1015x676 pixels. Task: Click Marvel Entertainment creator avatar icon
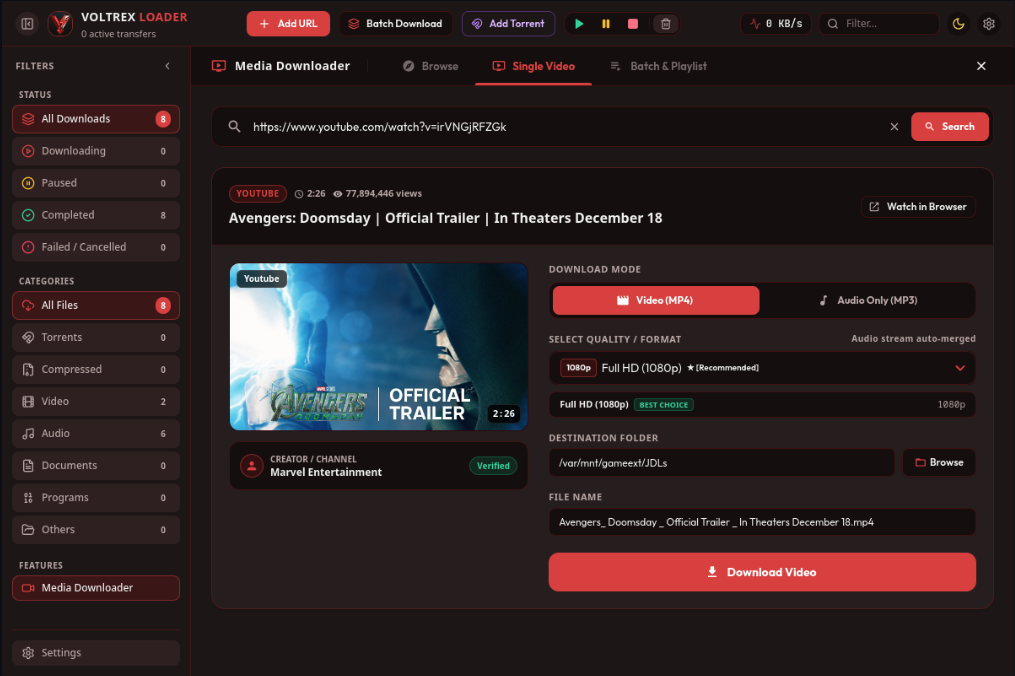251,466
